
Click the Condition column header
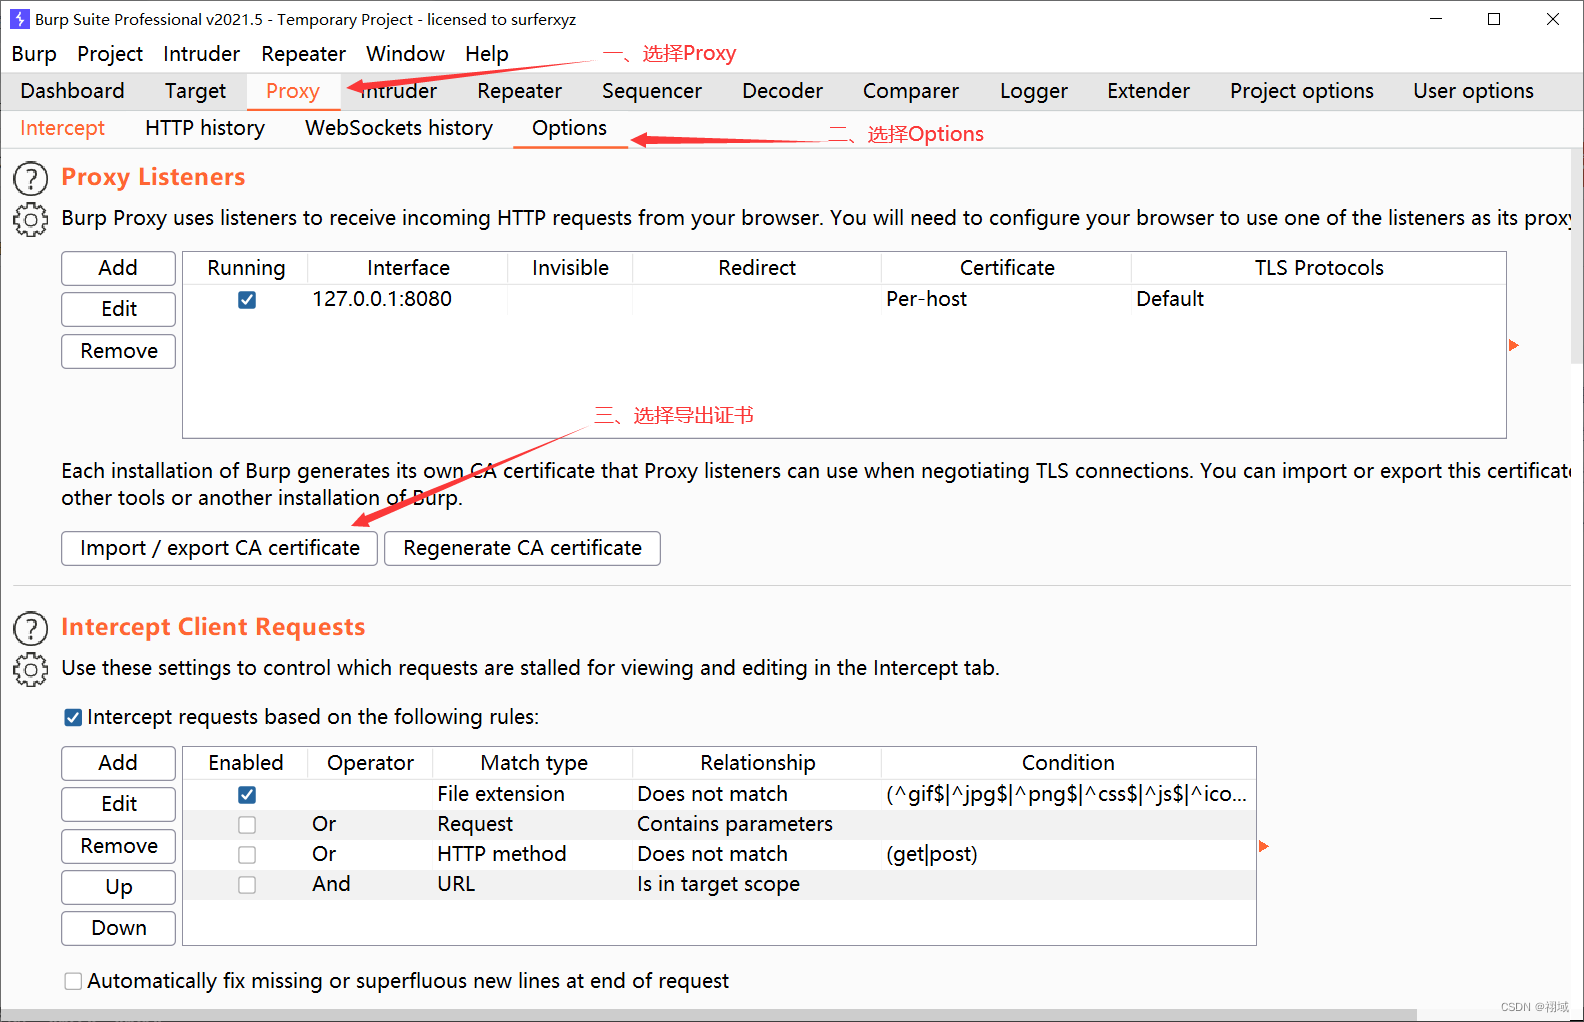point(1068,763)
